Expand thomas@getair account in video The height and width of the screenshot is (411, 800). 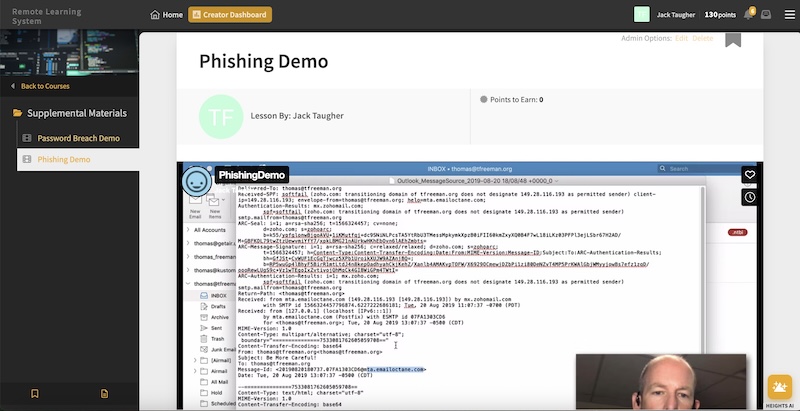tap(188, 243)
